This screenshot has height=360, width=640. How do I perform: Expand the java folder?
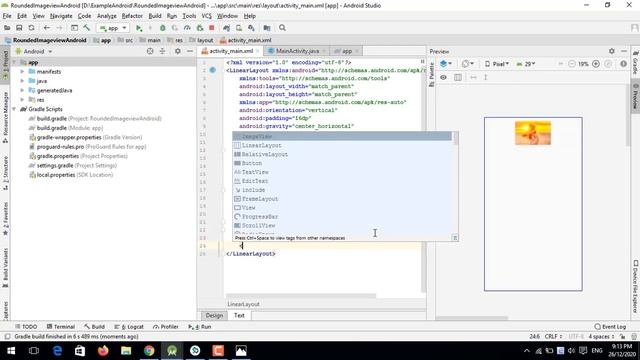(x=22, y=81)
